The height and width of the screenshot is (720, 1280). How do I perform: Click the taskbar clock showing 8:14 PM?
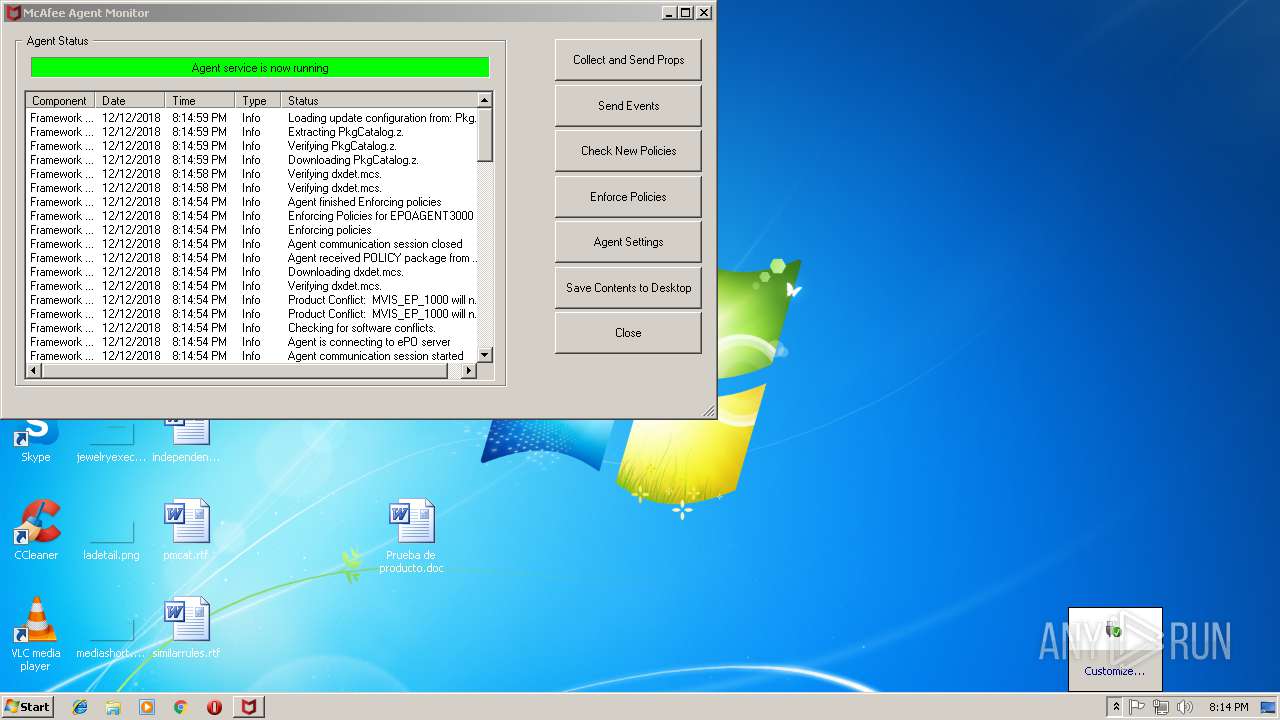tap(1228, 707)
